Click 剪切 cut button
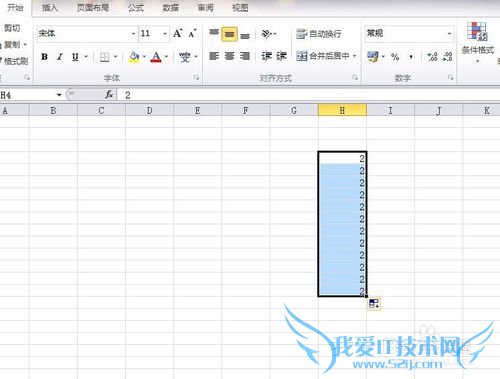Viewport: 500px width, 379px height. click(x=12, y=28)
